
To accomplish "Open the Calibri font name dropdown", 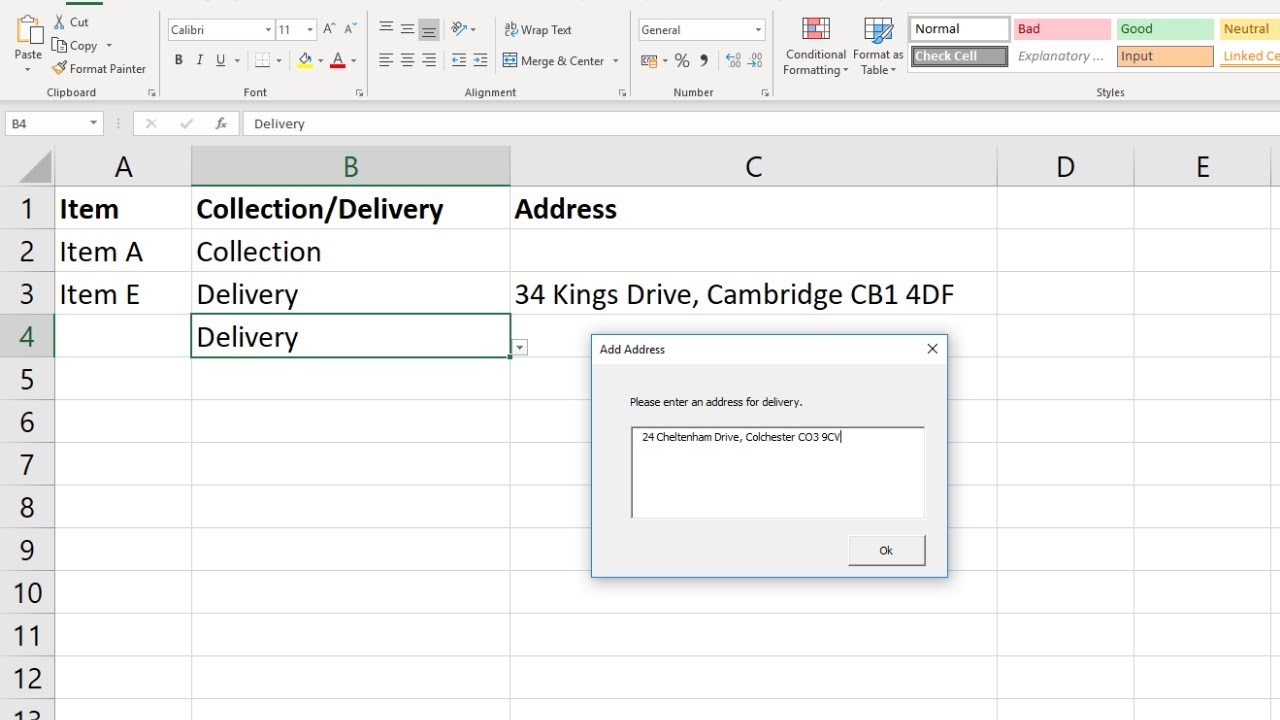I will pos(268,30).
